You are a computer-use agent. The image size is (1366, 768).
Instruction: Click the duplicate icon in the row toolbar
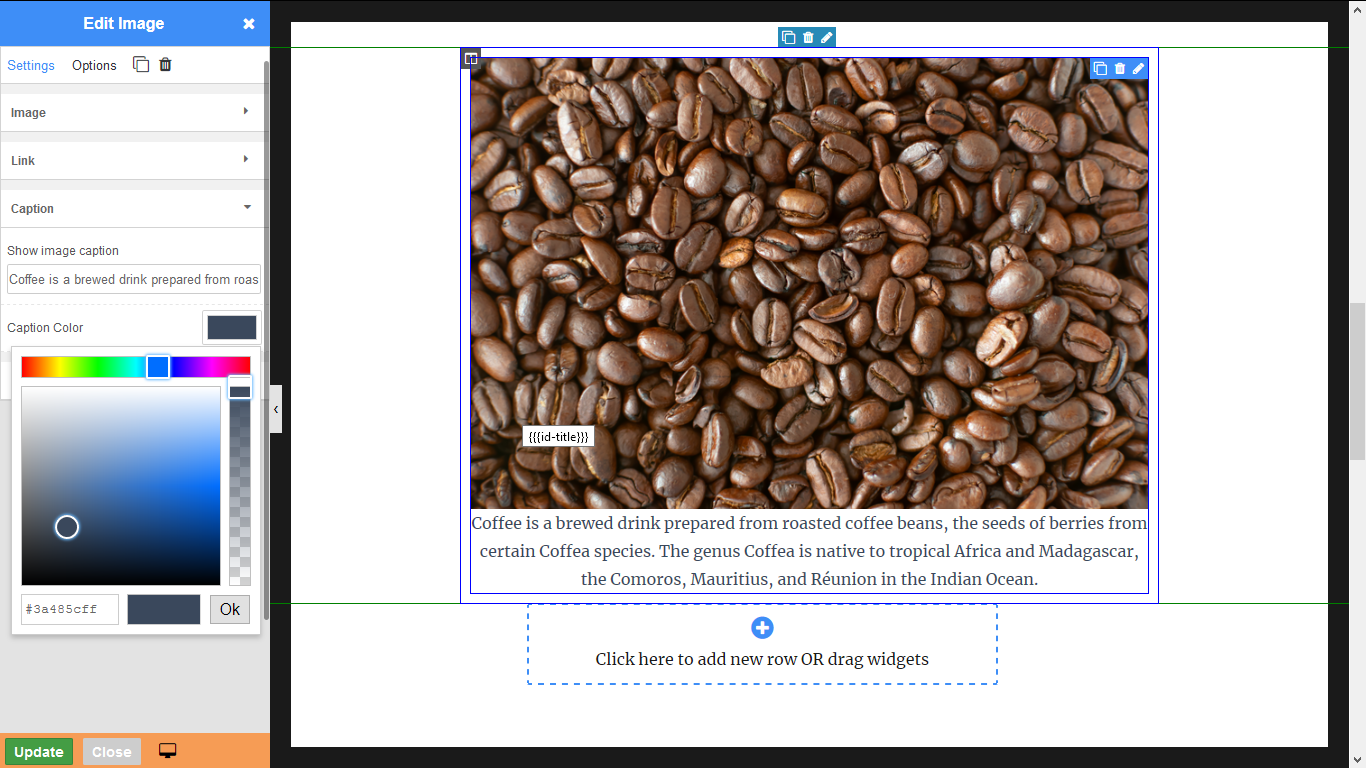(788, 38)
